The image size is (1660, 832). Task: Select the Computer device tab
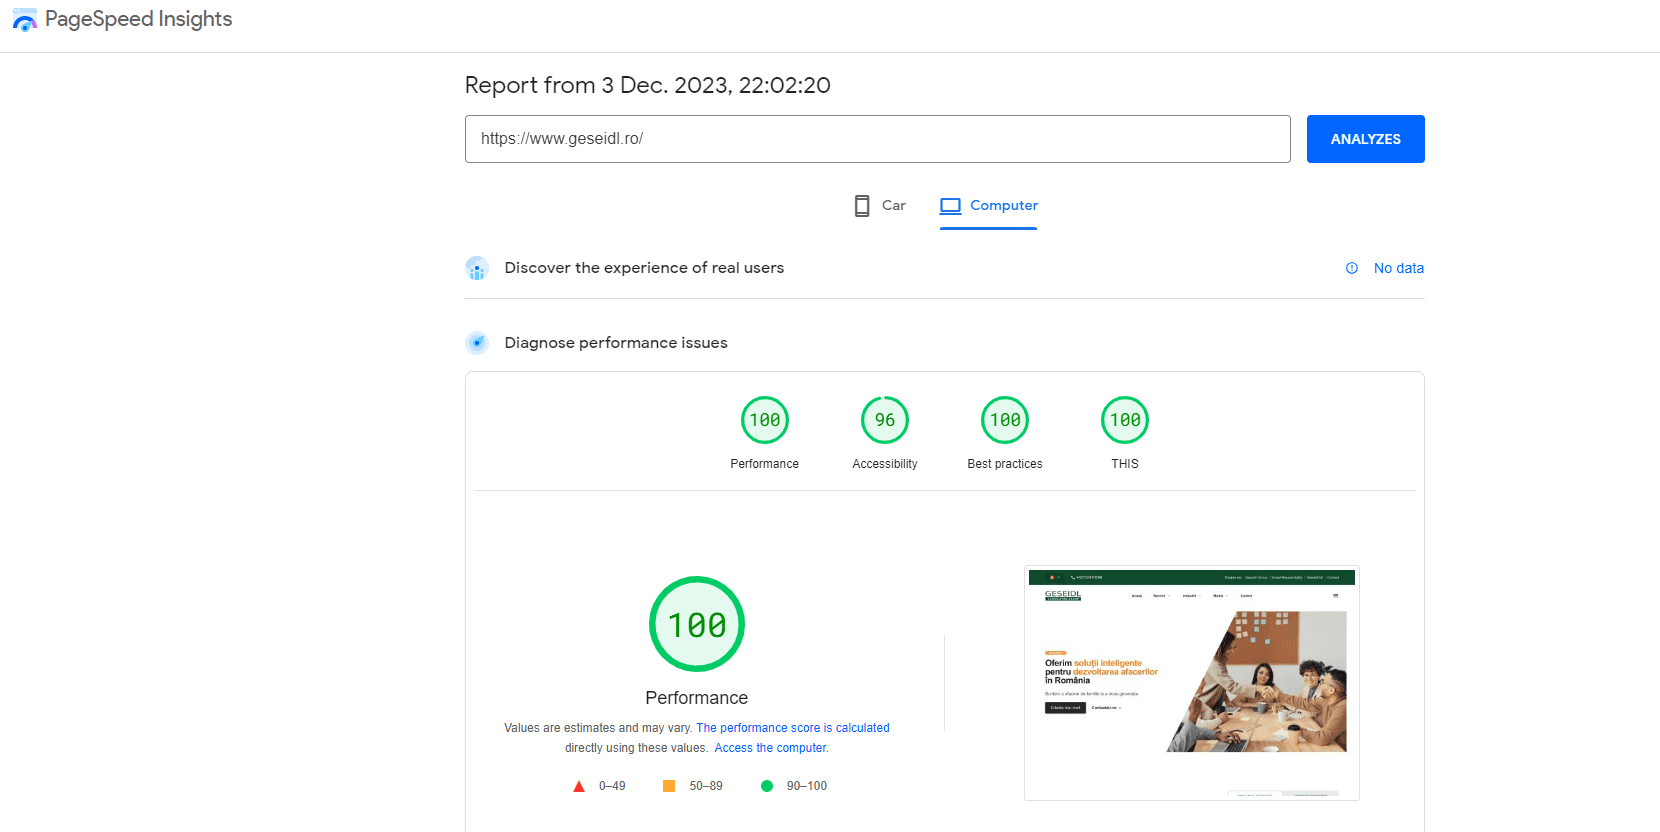pos(989,206)
